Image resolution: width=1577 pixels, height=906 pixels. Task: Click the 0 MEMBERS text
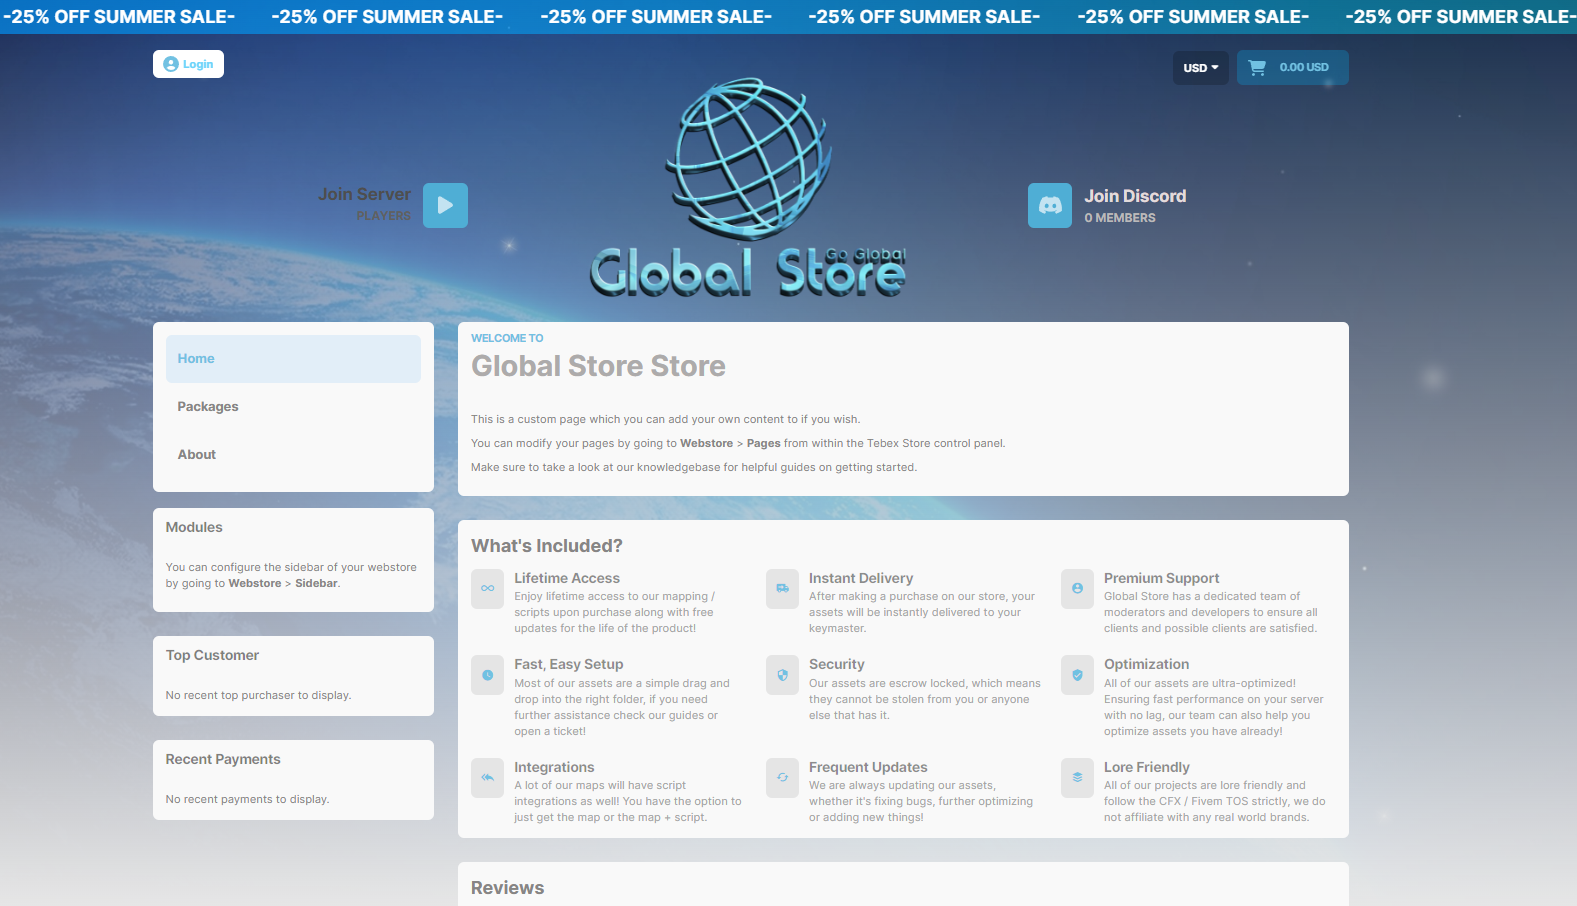coord(1120,218)
